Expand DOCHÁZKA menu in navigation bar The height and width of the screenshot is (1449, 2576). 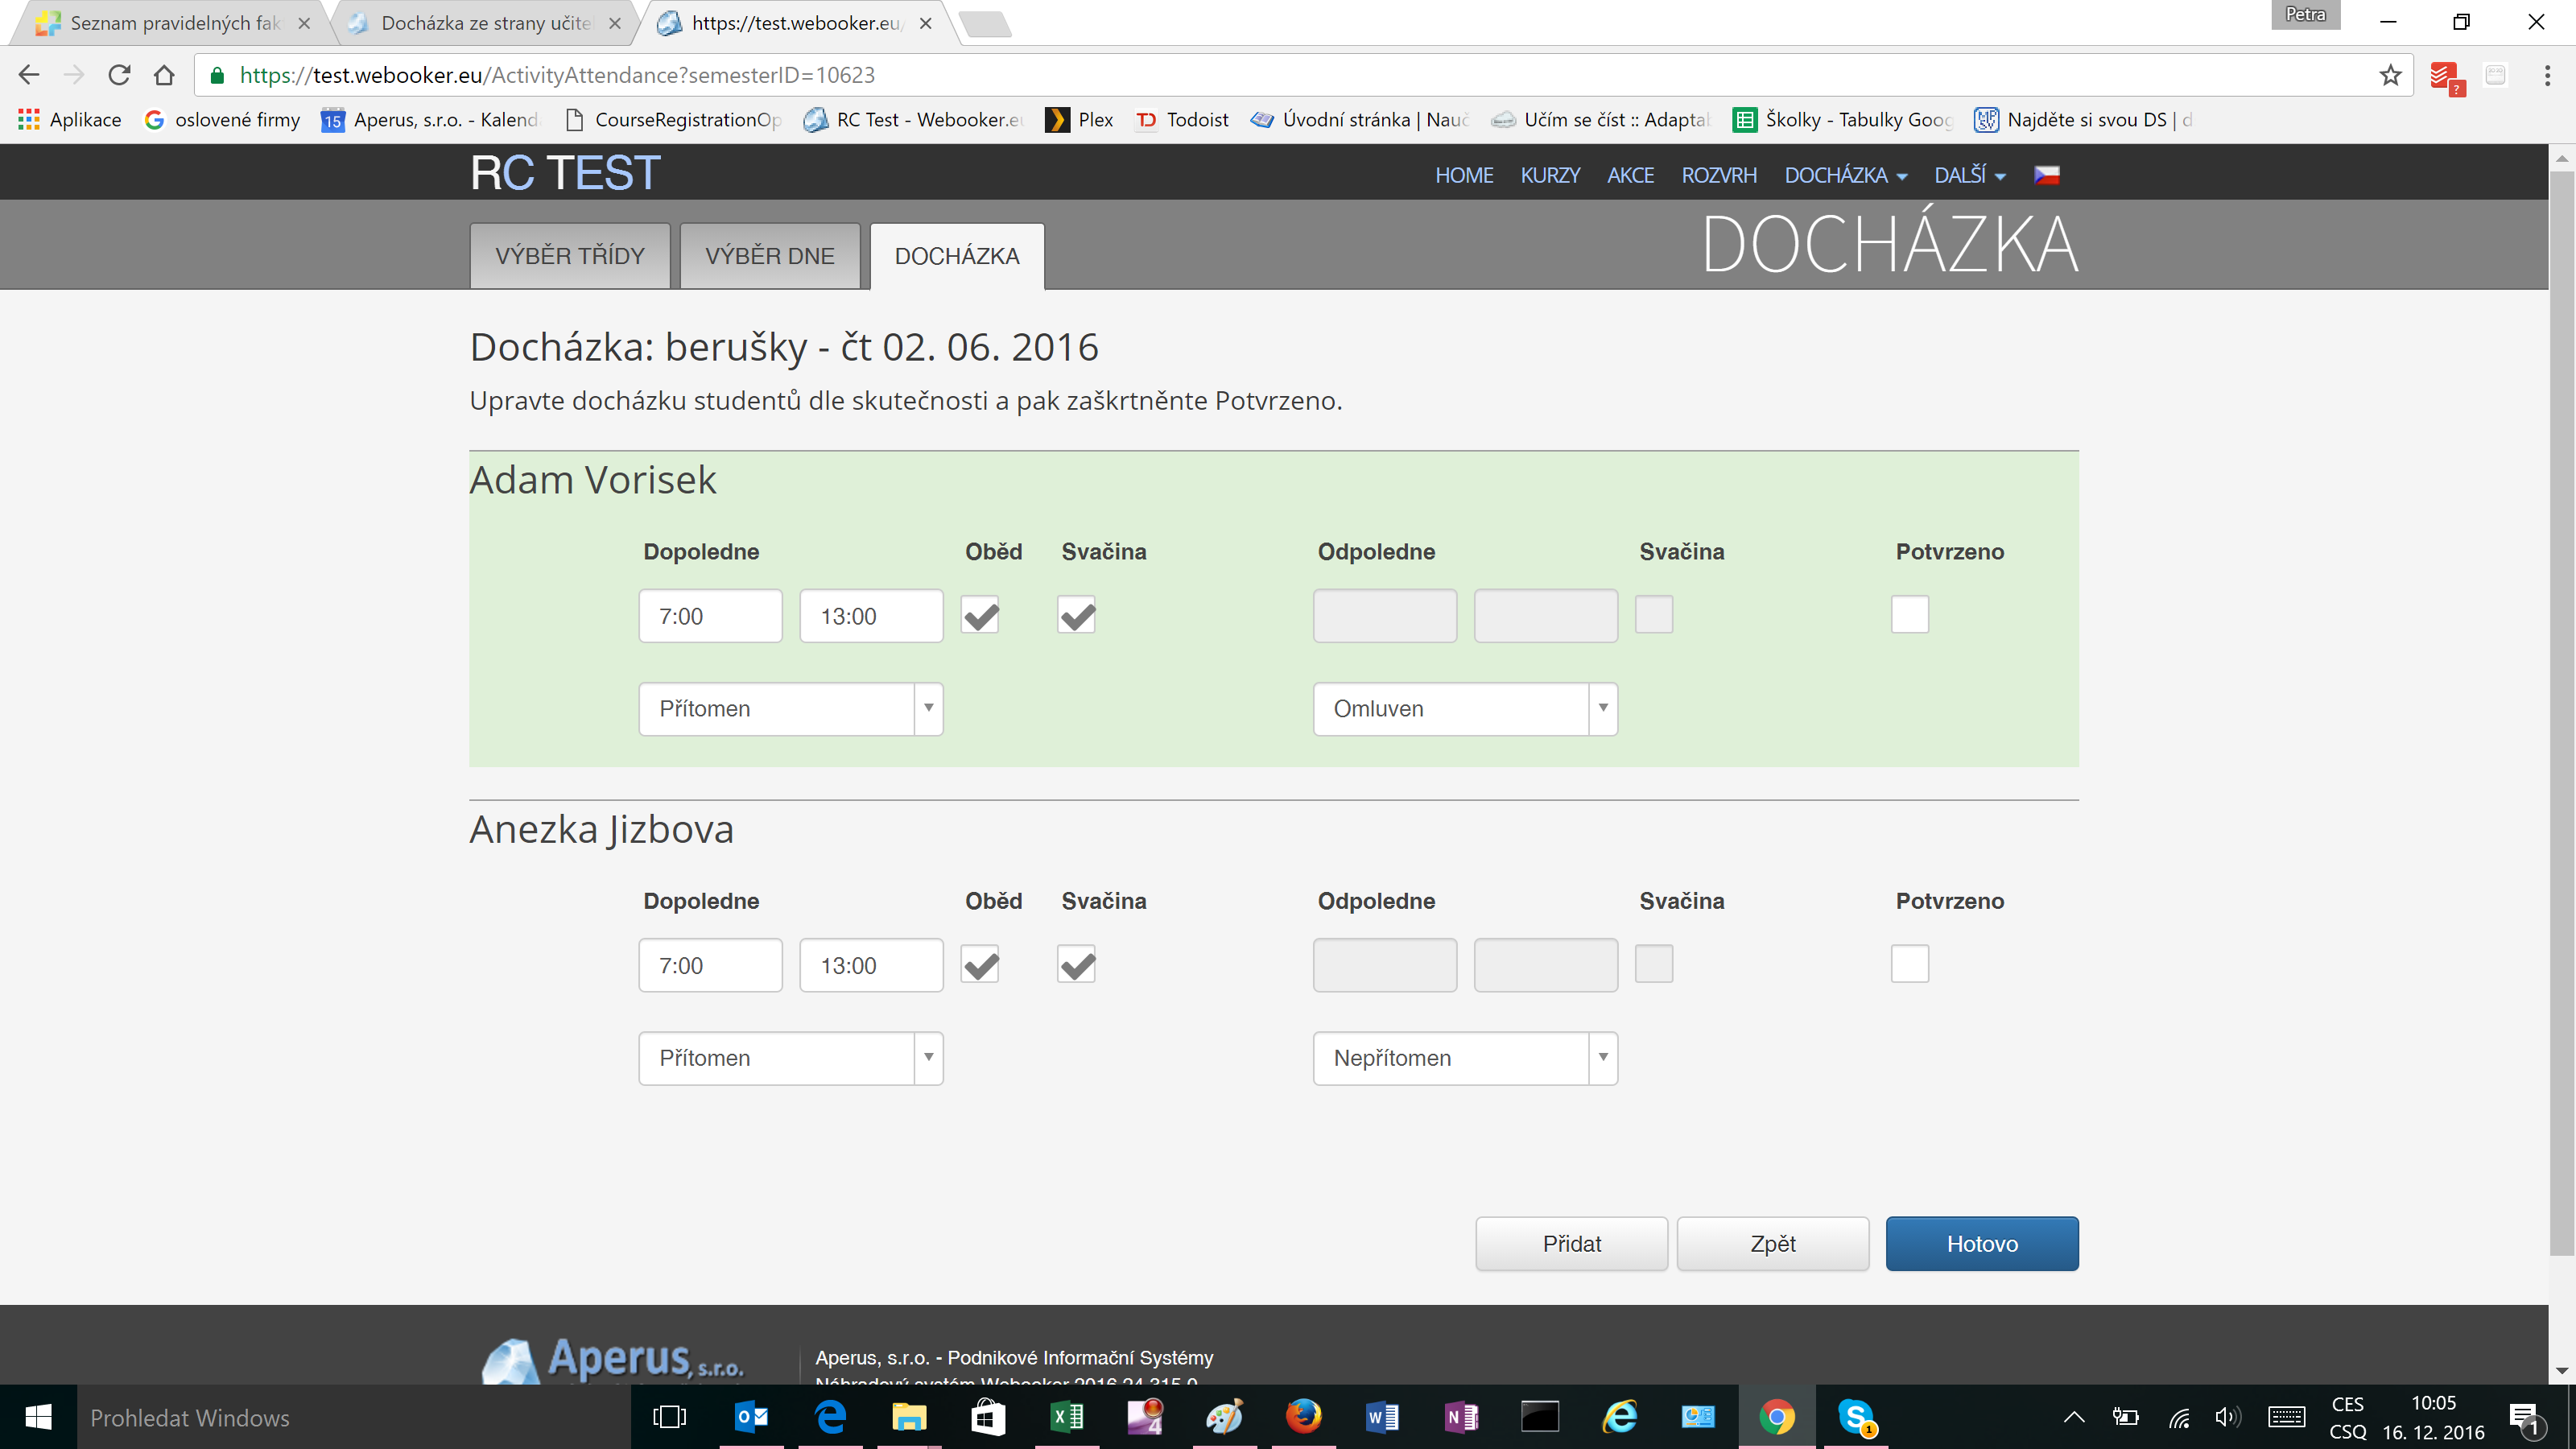click(1845, 175)
